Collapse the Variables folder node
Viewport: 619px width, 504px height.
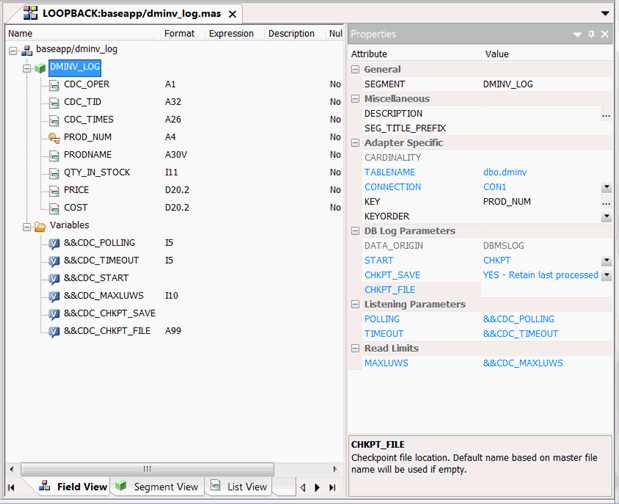tap(26, 227)
